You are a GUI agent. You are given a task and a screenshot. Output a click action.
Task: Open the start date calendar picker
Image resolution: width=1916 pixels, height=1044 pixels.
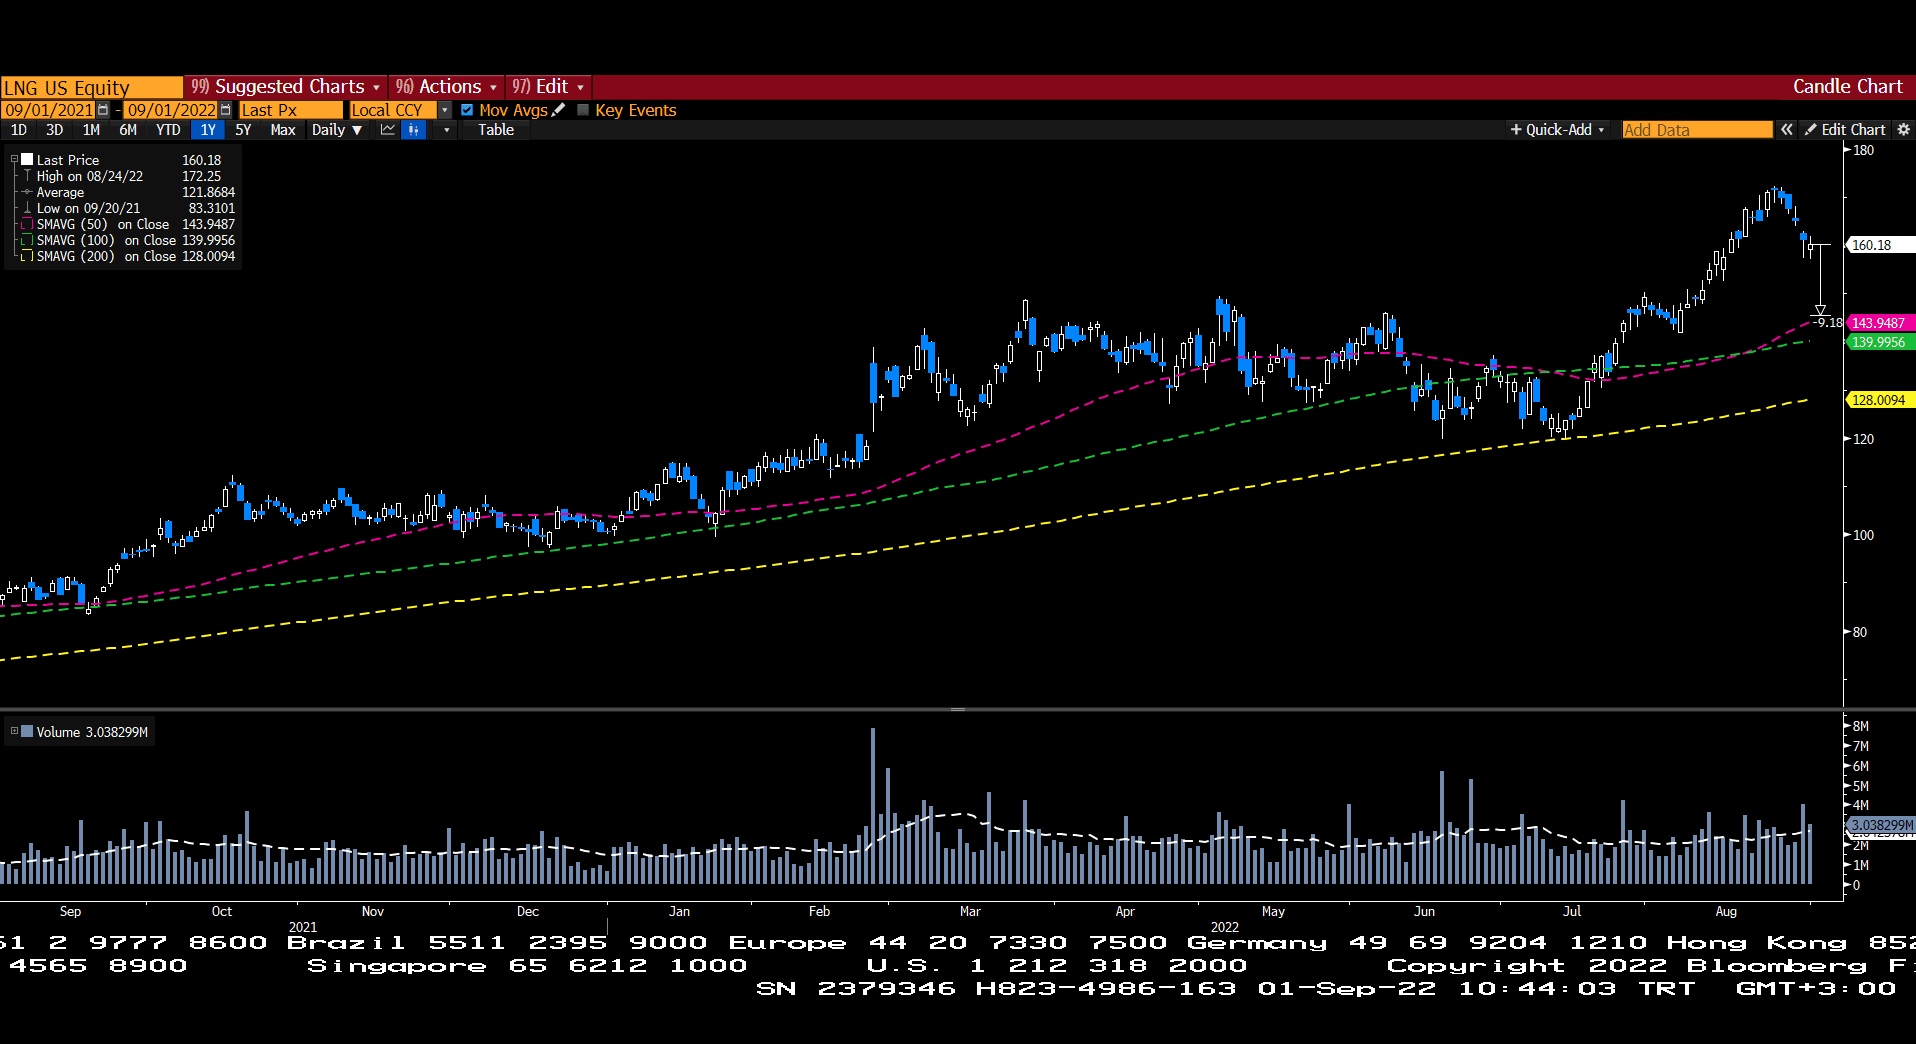103,110
